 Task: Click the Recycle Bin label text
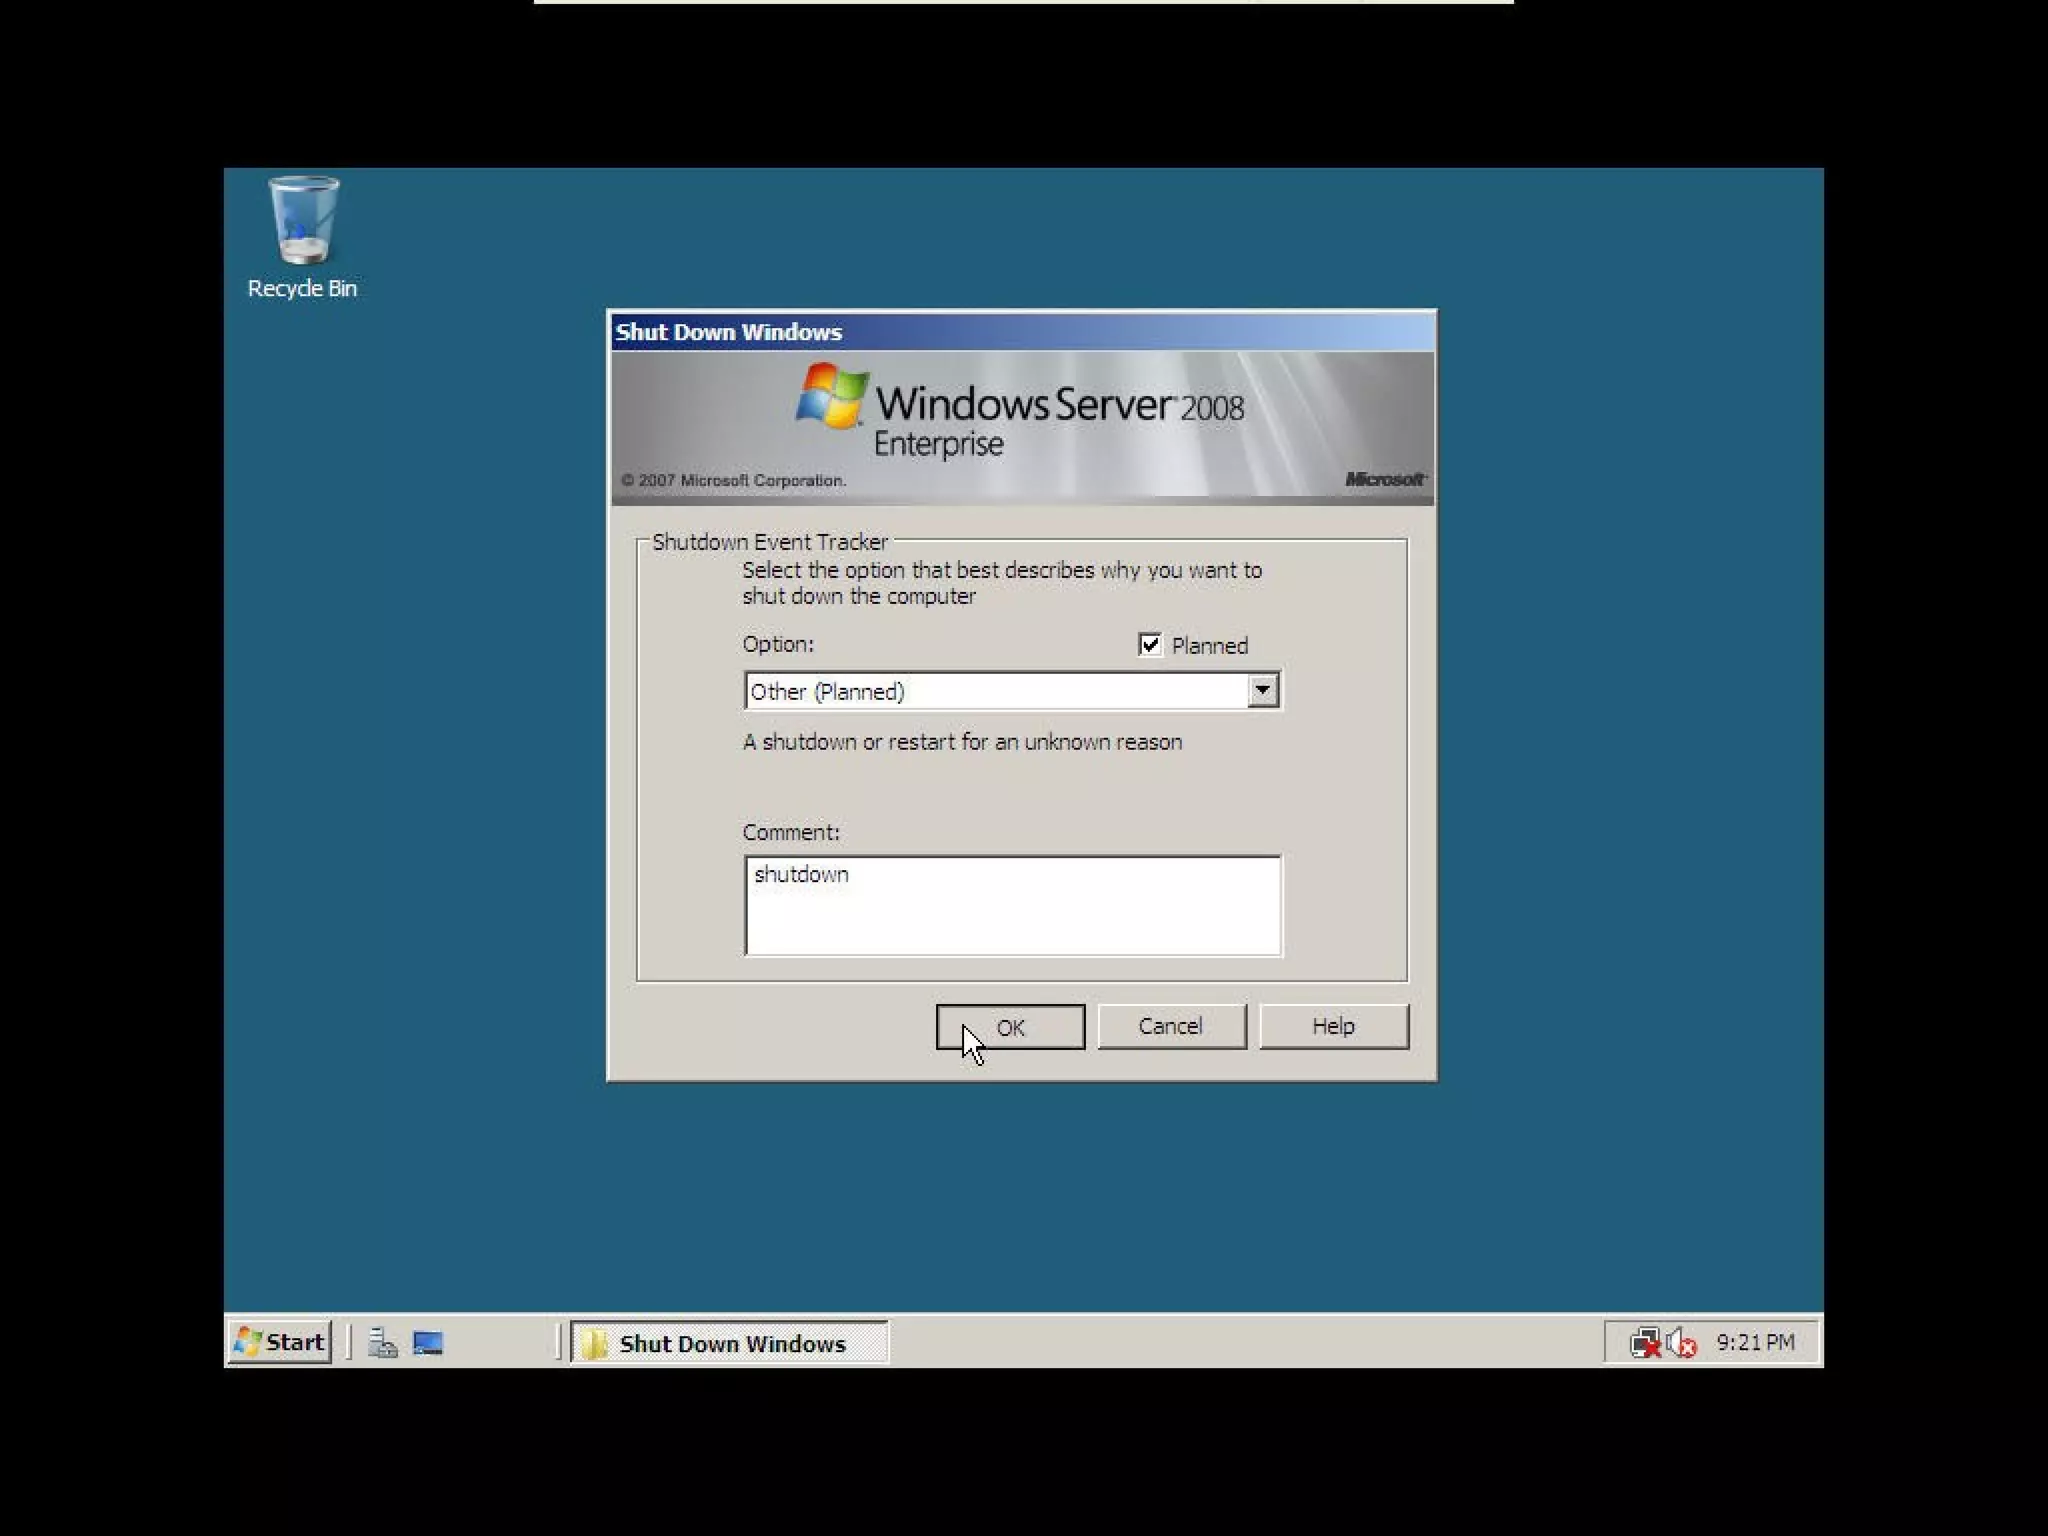(302, 289)
